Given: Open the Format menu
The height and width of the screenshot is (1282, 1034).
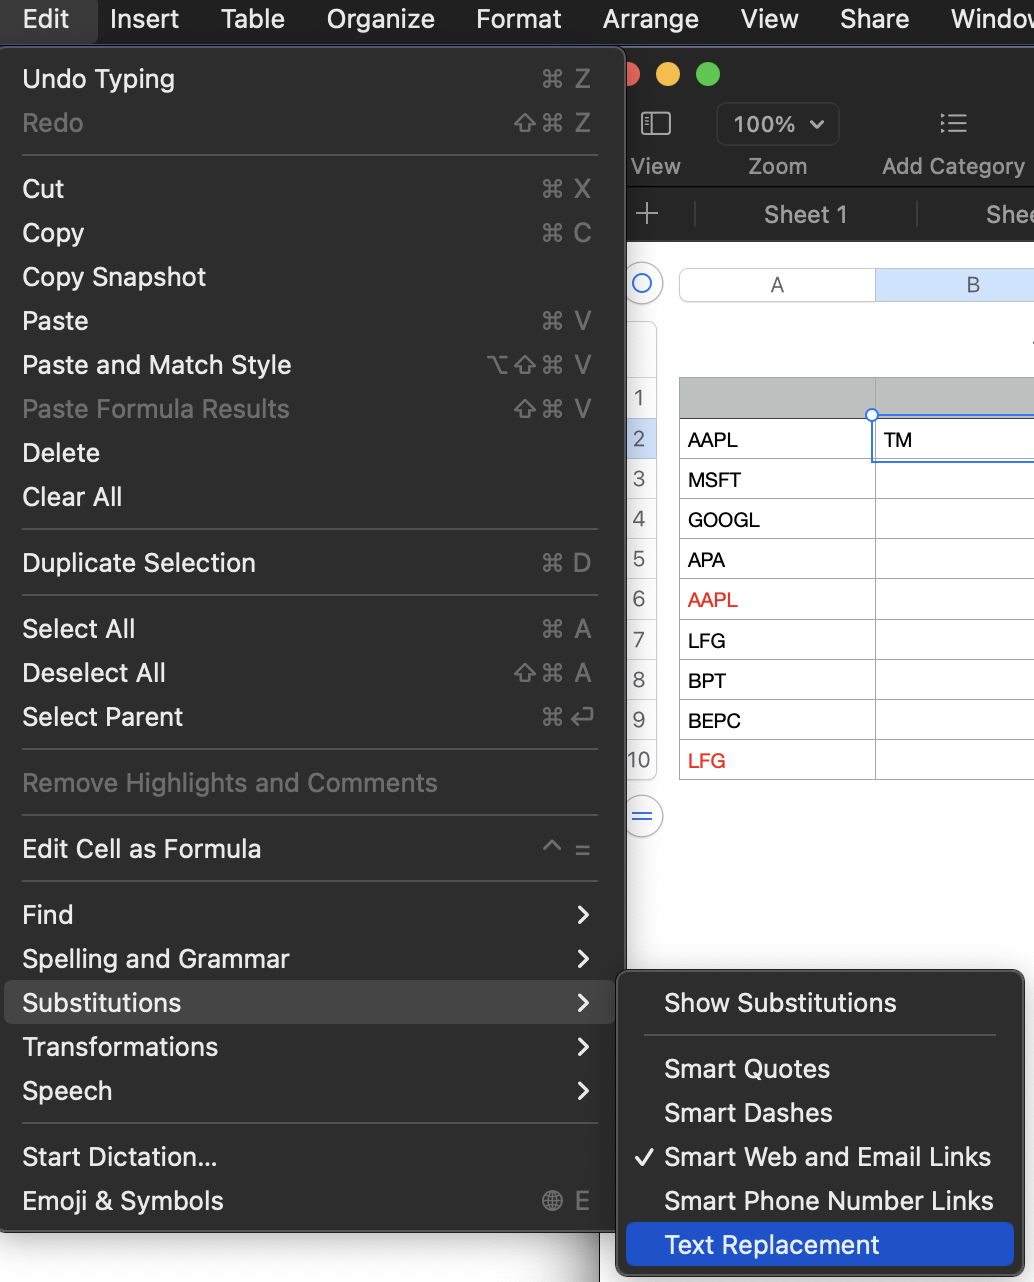Looking at the screenshot, I should click(x=518, y=19).
